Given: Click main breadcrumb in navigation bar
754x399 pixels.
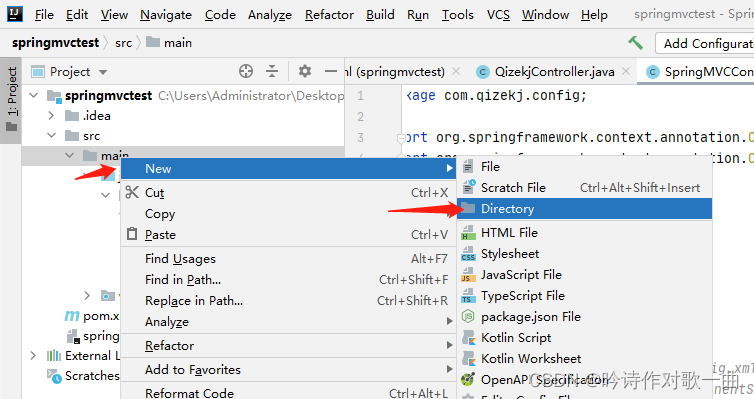Looking at the screenshot, I should point(169,43).
